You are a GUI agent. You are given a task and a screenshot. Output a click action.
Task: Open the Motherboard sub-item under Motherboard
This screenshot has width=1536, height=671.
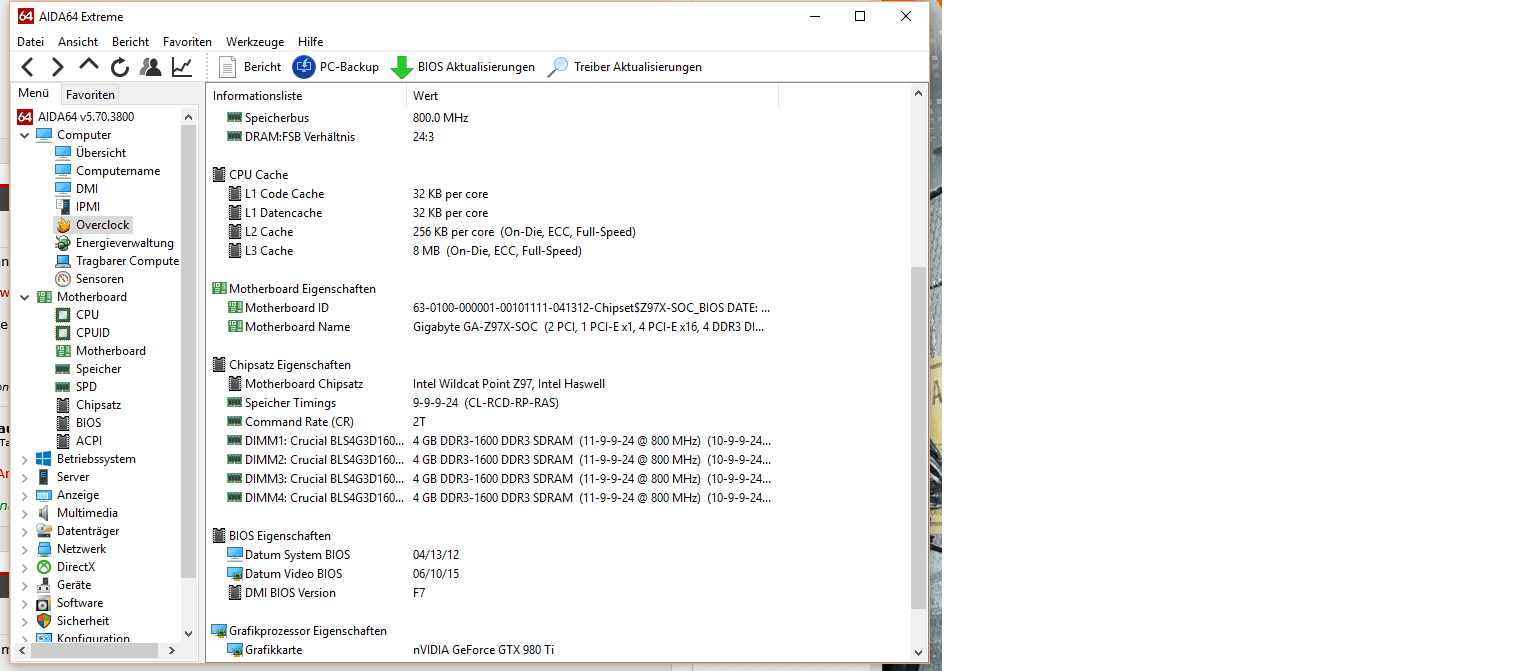click(111, 351)
